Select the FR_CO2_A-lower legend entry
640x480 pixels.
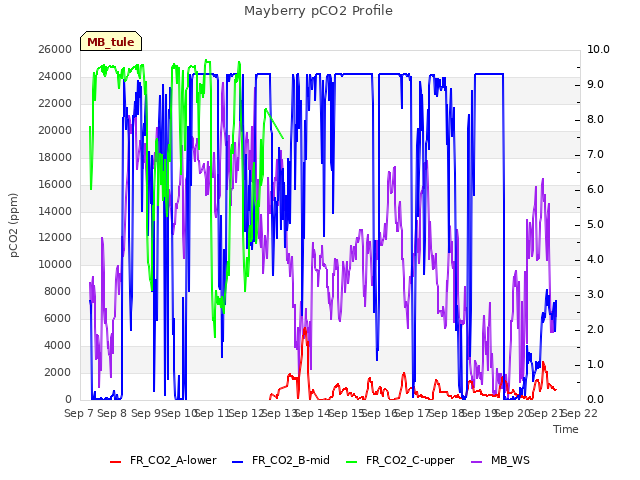163,460
